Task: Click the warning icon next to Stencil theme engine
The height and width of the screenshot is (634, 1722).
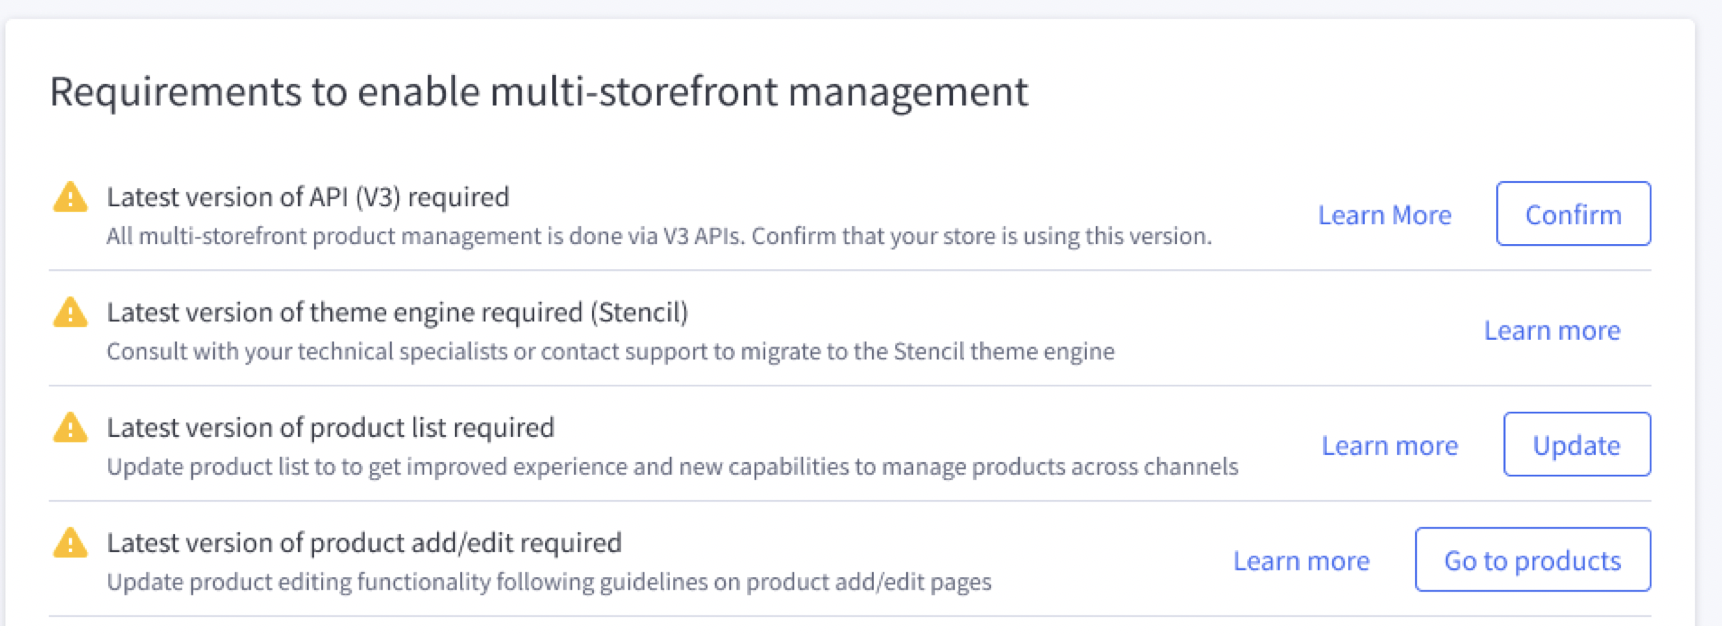Action: pyautogui.click(x=70, y=312)
